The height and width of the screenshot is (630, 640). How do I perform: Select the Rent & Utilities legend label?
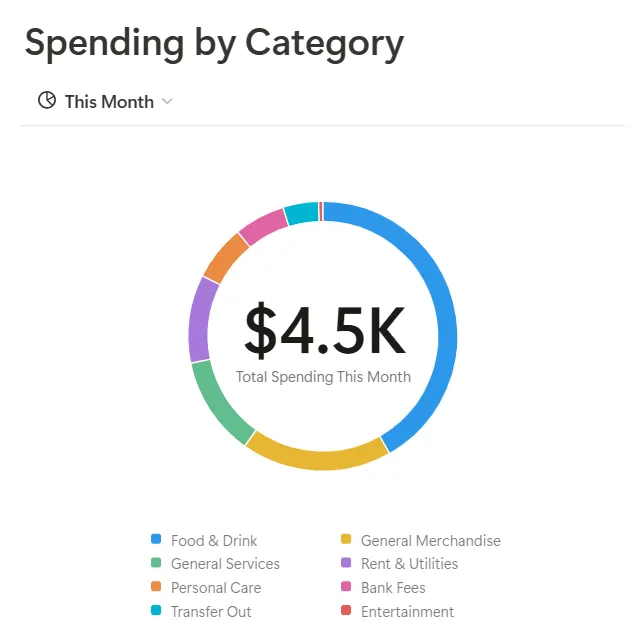pos(409,564)
